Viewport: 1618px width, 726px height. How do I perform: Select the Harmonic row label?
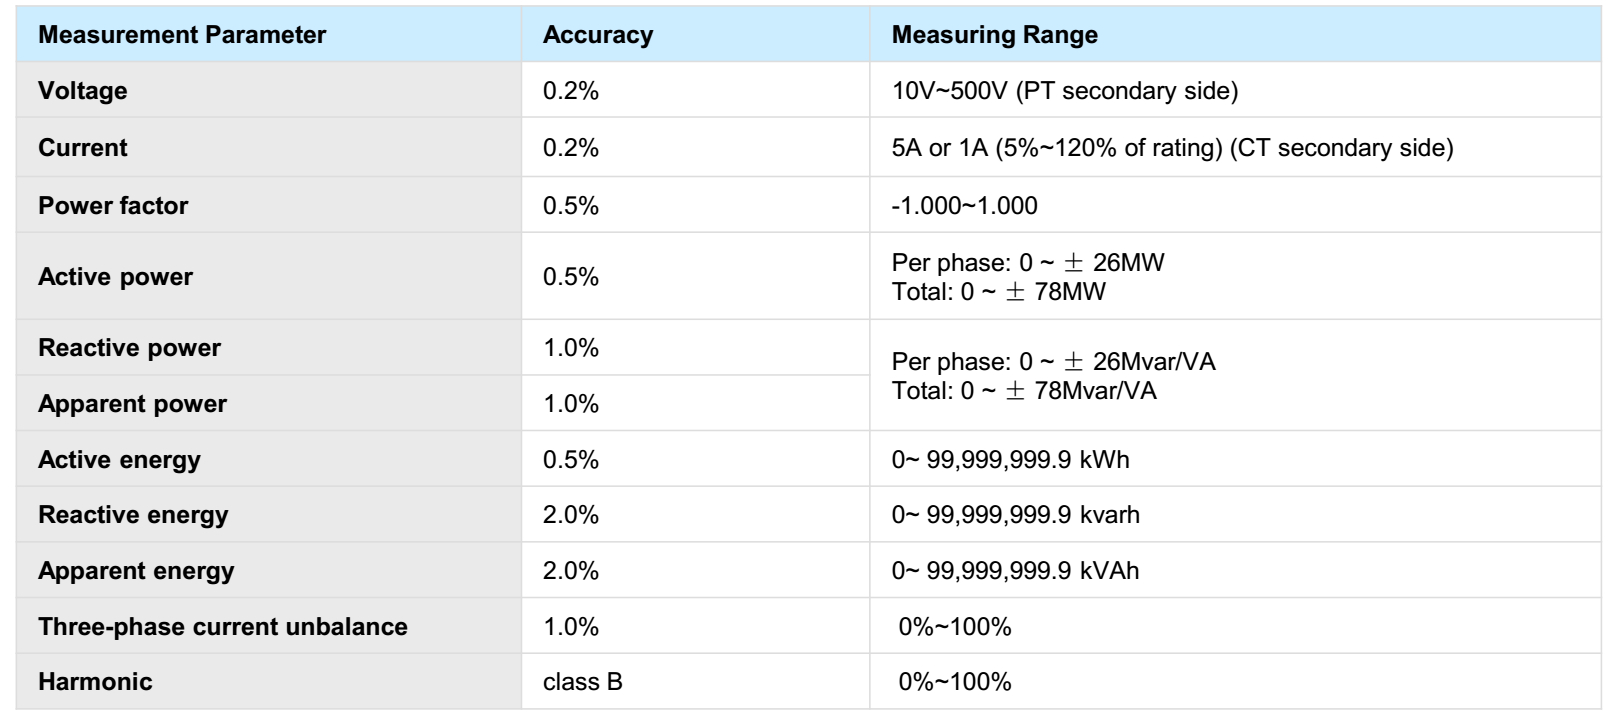coord(95,682)
